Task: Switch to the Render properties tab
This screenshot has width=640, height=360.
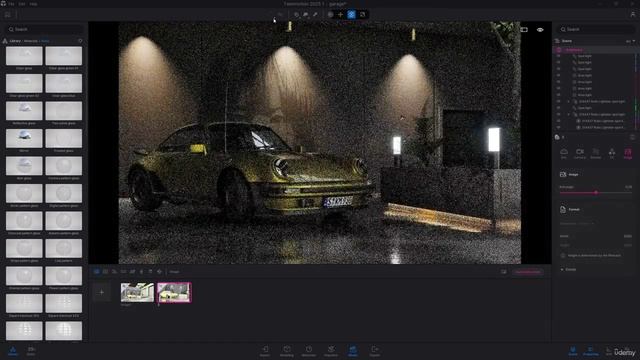Action: click(x=596, y=153)
